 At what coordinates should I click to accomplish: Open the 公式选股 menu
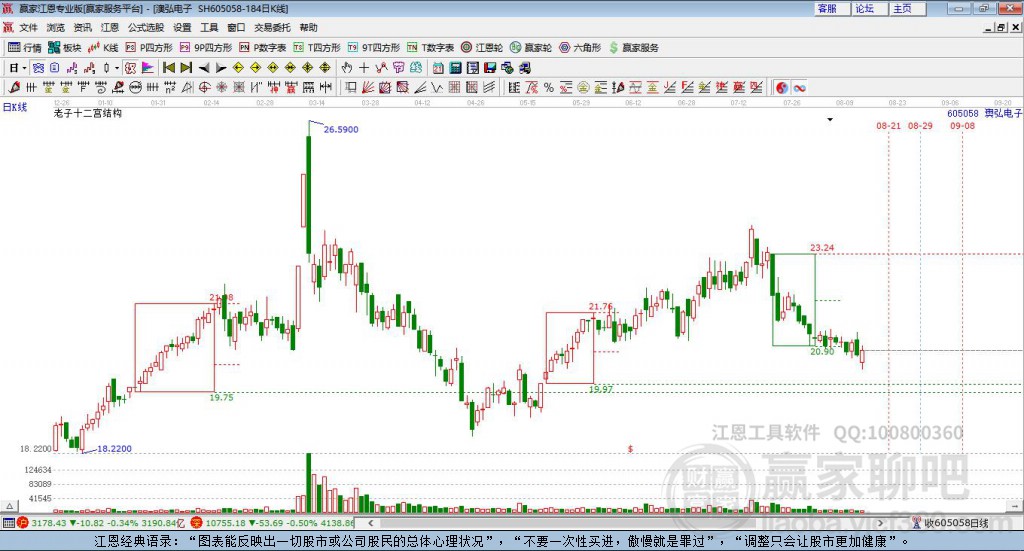pyautogui.click(x=146, y=27)
